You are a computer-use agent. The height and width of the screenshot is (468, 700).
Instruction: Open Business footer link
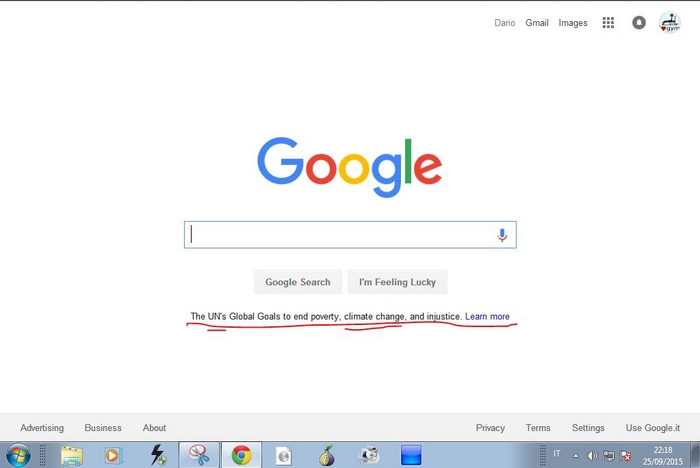pos(103,427)
